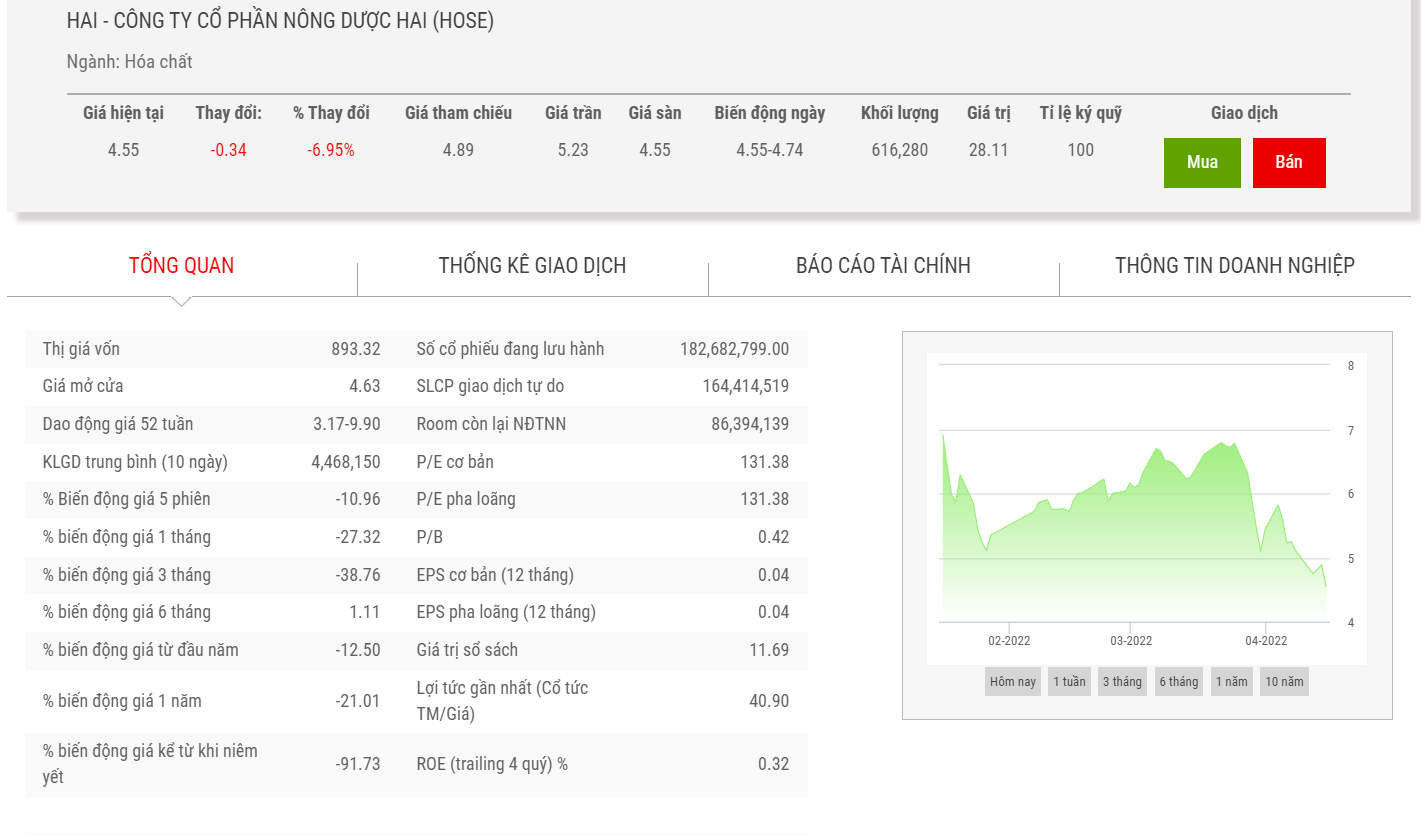Choose the 3 tháng chart period

tap(1122, 682)
